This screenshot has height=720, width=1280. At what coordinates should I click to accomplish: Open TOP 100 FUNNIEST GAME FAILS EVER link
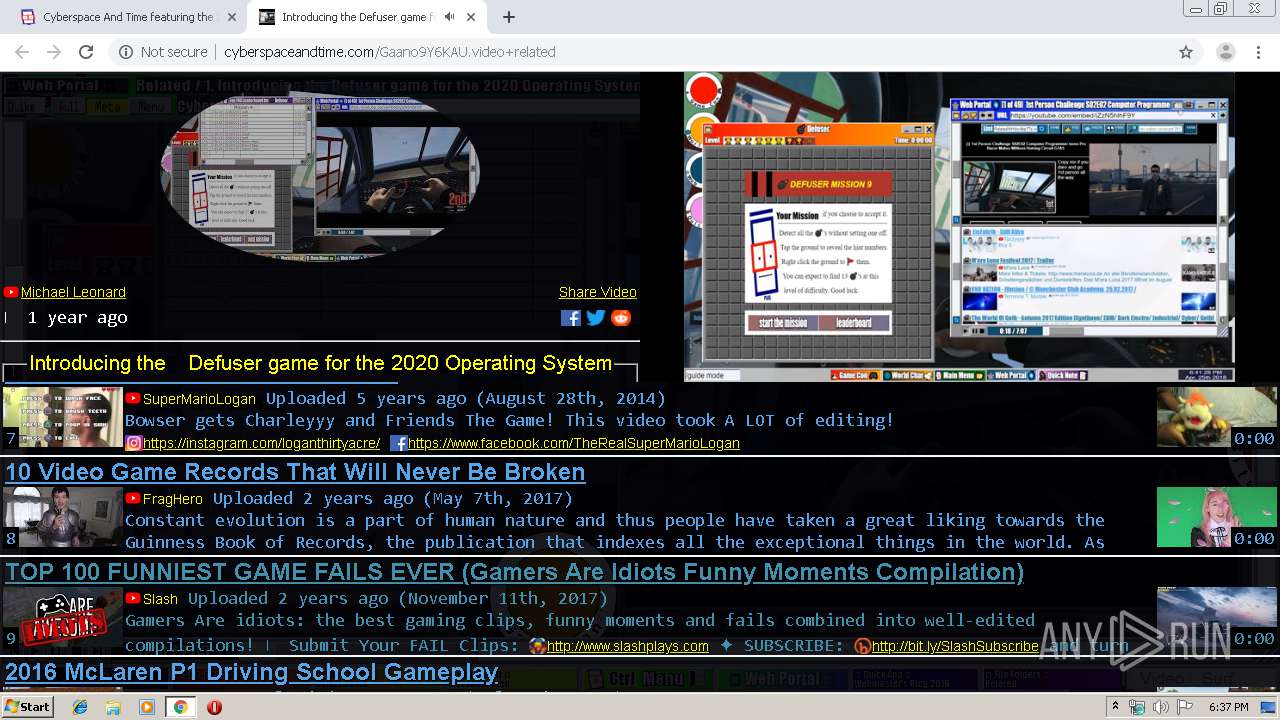tap(514, 572)
